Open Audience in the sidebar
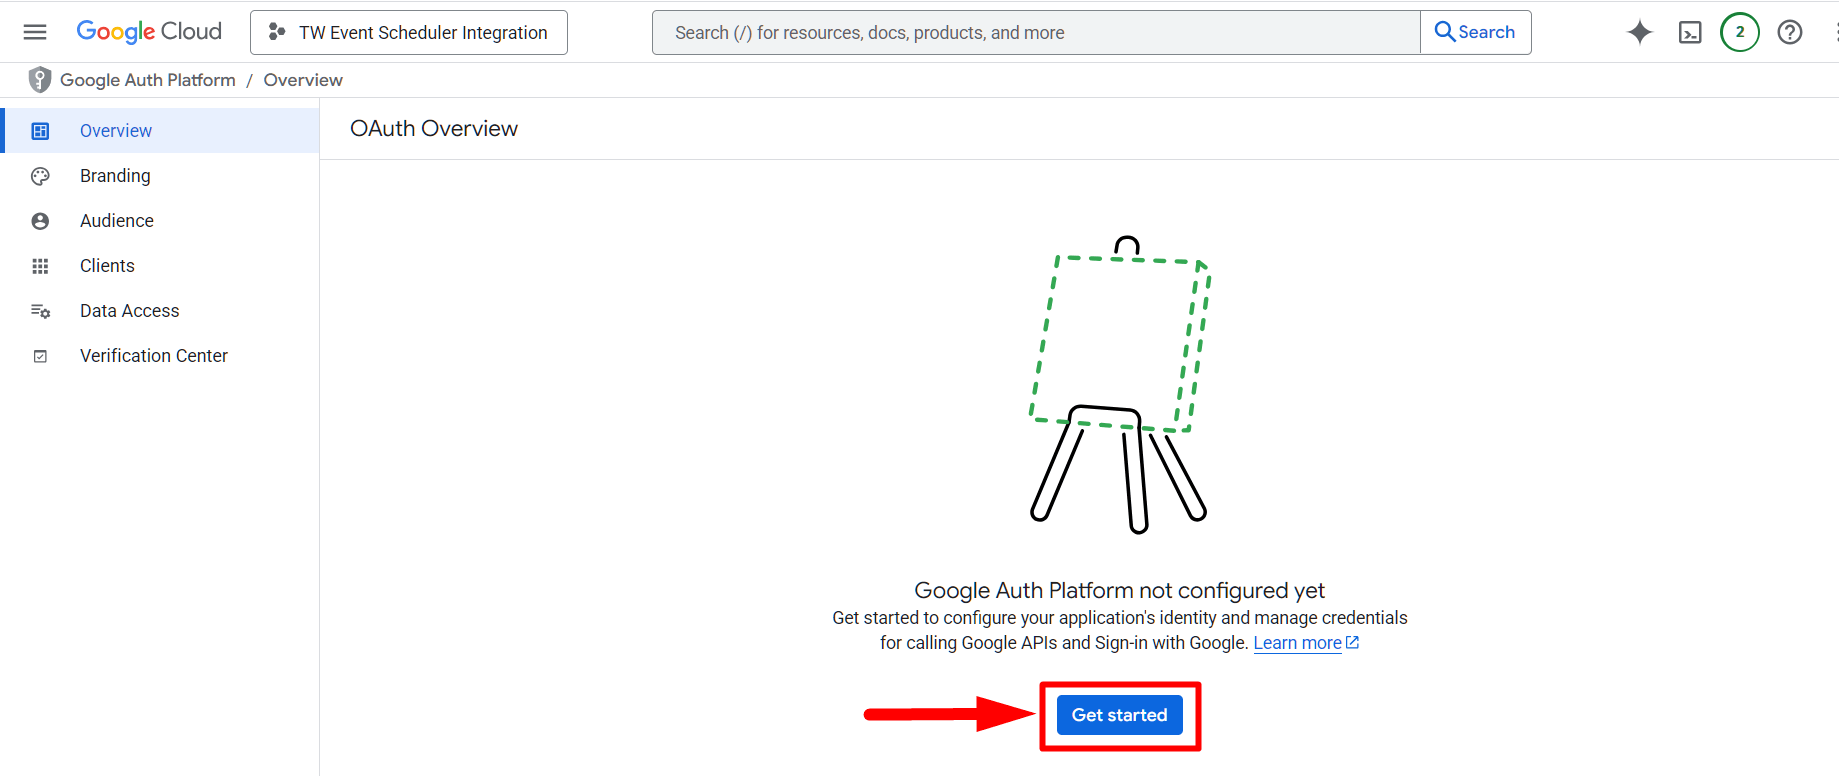The image size is (1839, 776). [160, 221]
